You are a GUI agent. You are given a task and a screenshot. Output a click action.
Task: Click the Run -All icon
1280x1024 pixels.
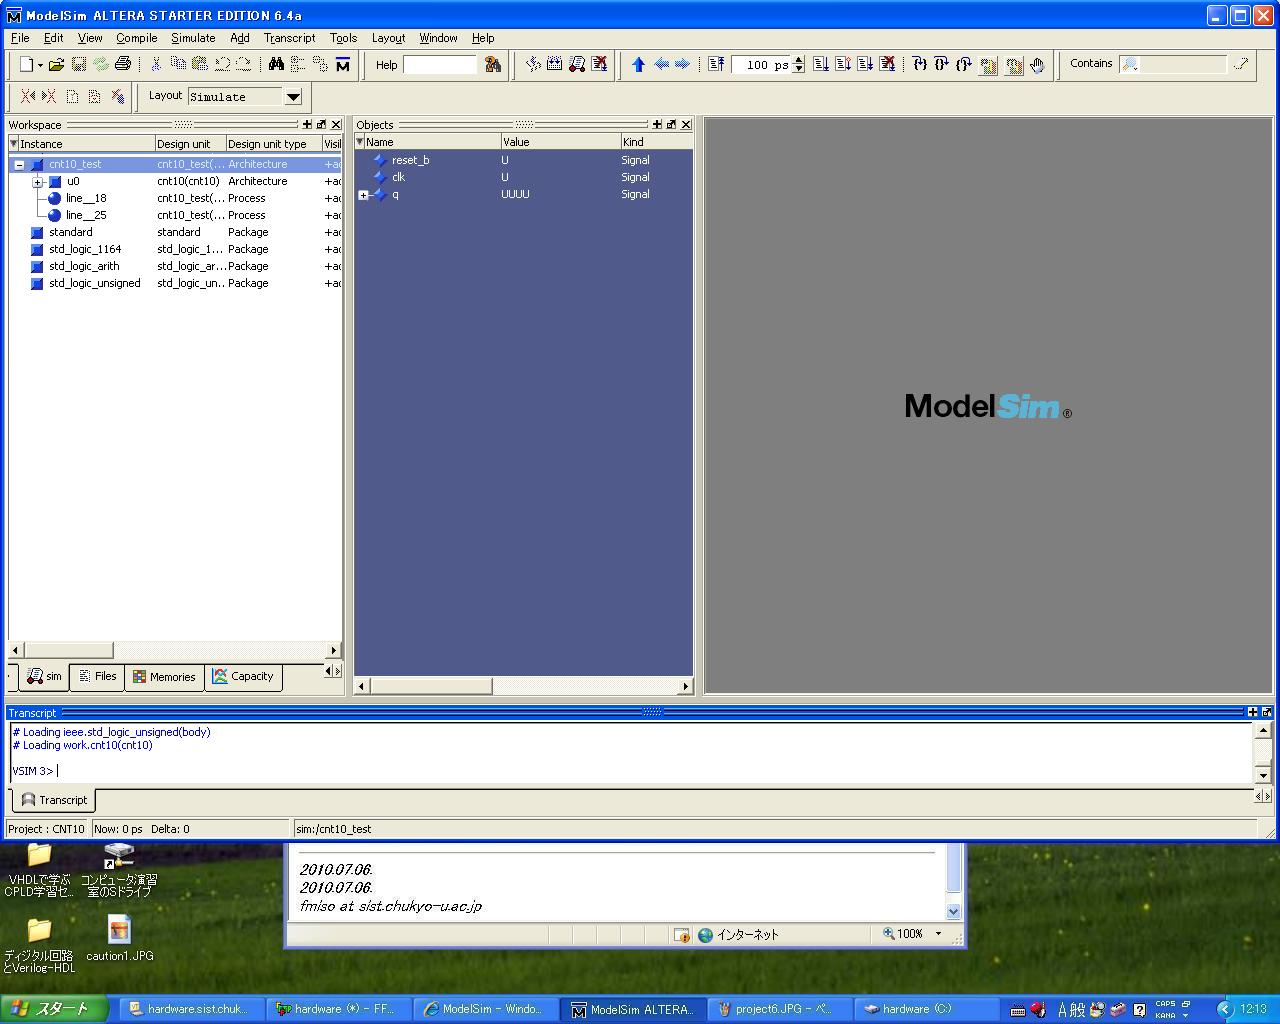865,64
